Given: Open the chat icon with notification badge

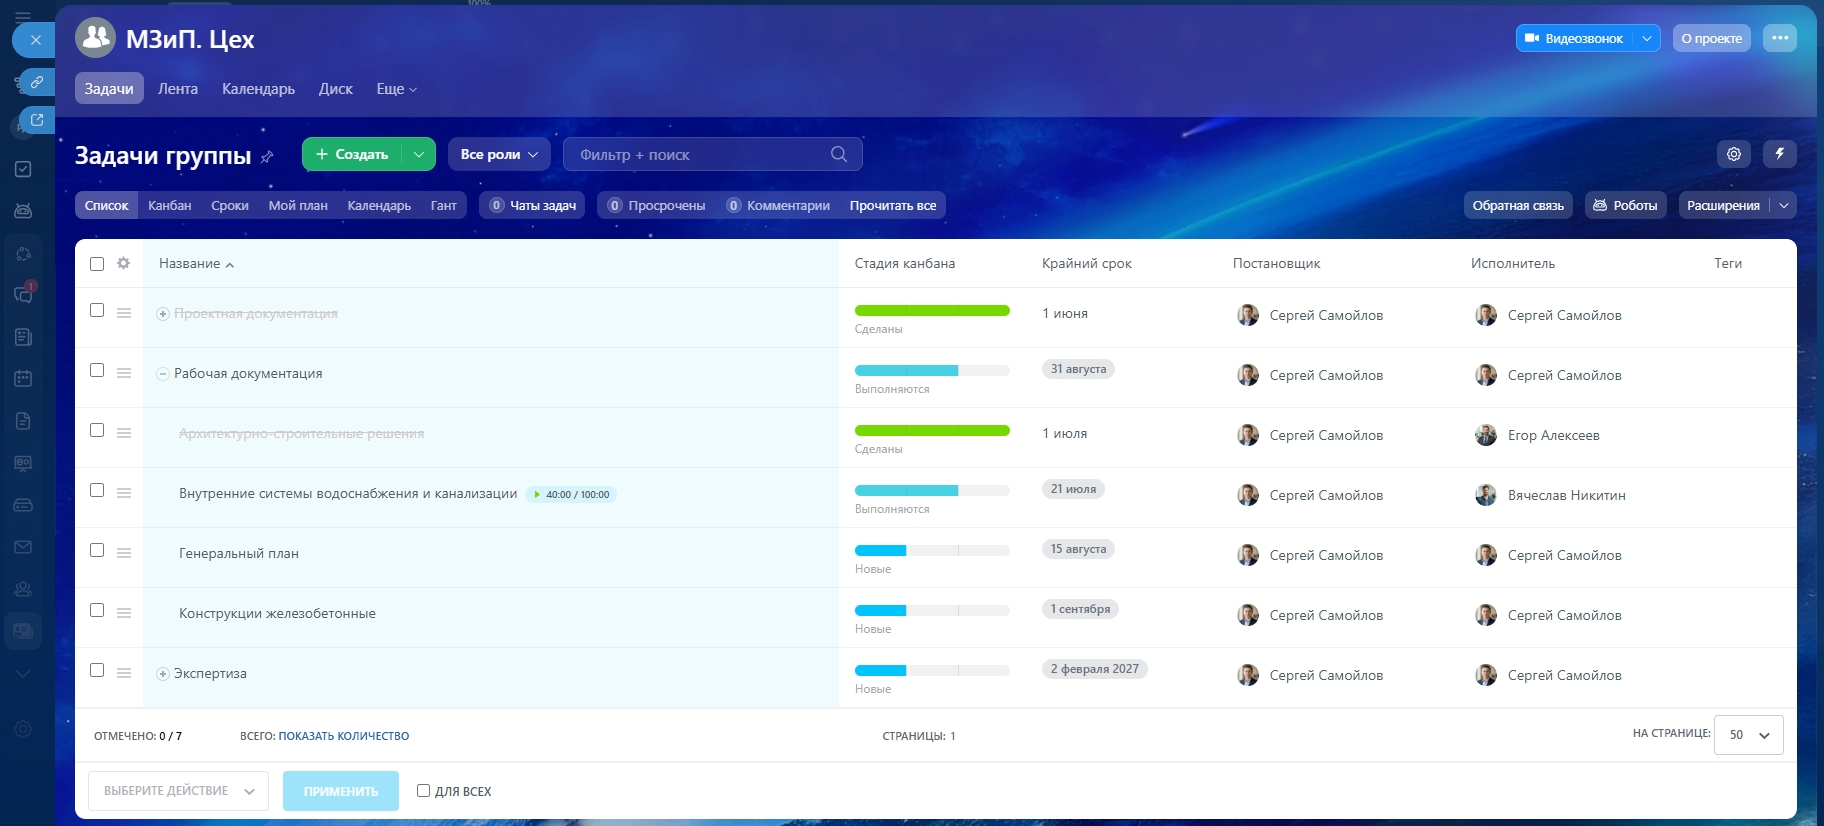Looking at the screenshot, I should (x=23, y=294).
